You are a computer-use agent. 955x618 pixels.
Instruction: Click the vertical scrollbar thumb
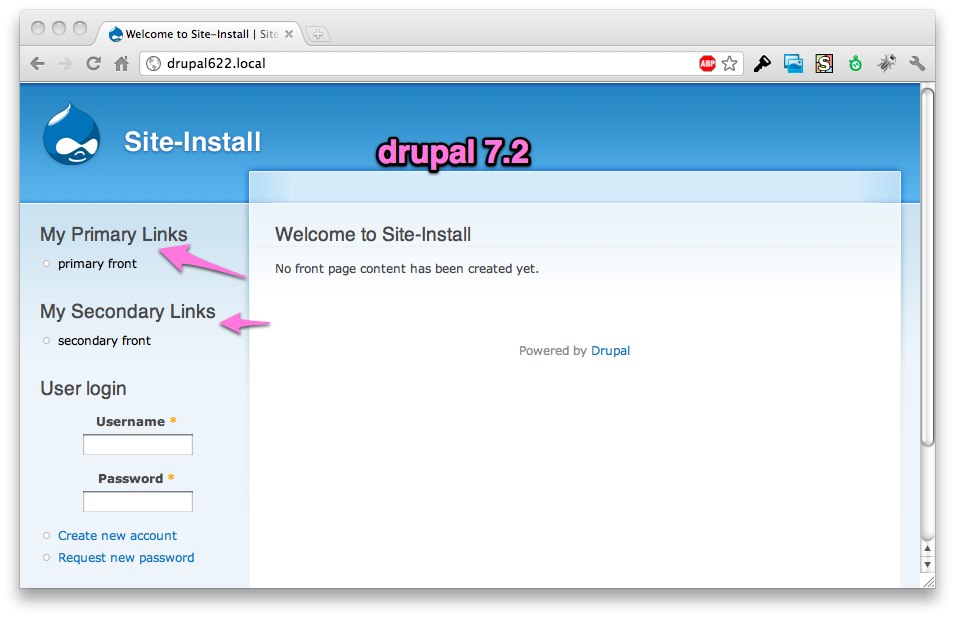click(x=927, y=268)
